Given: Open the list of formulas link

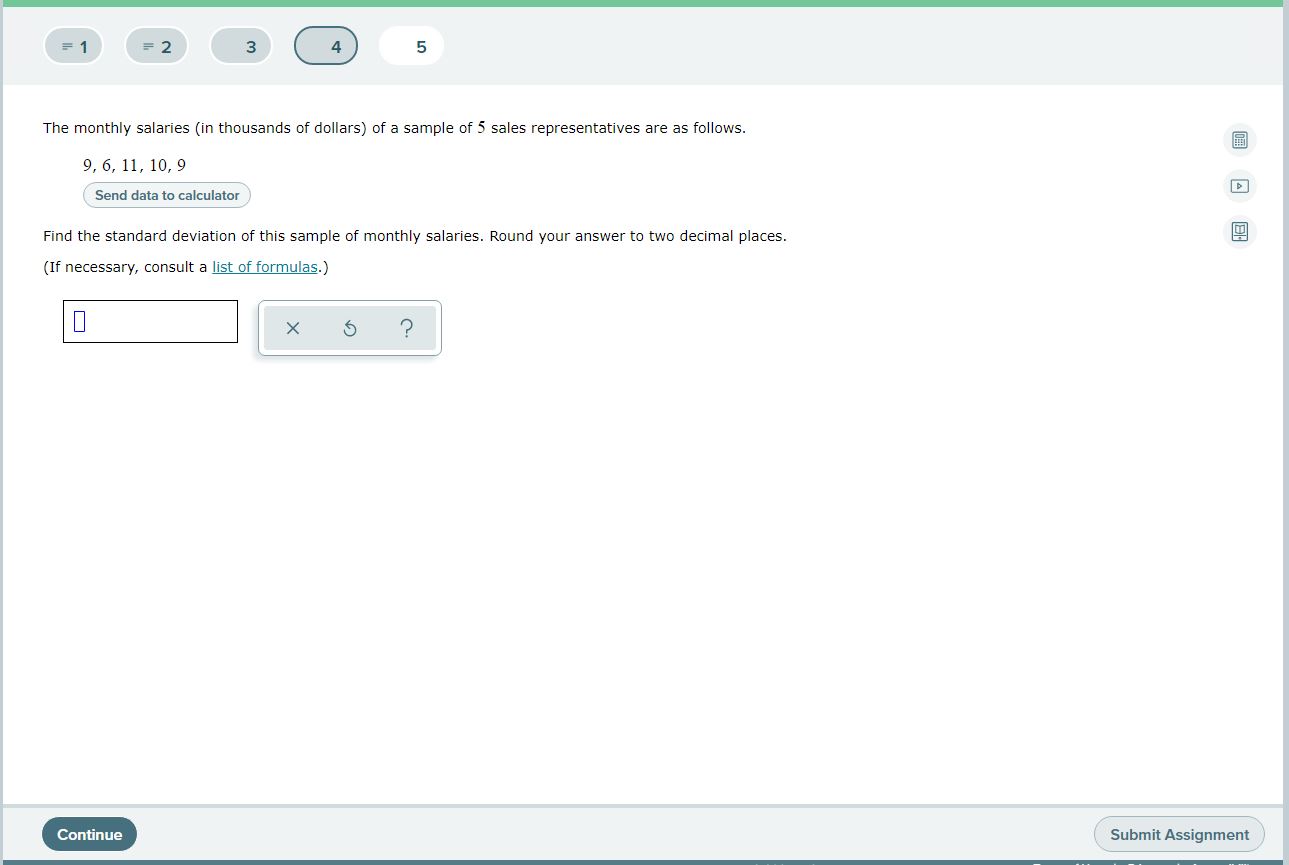Looking at the screenshot, I should (264, 266).
